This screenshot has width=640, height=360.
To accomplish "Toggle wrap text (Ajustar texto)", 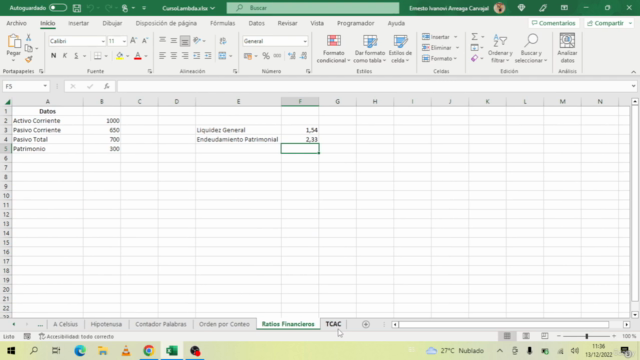I will [223, 41].
